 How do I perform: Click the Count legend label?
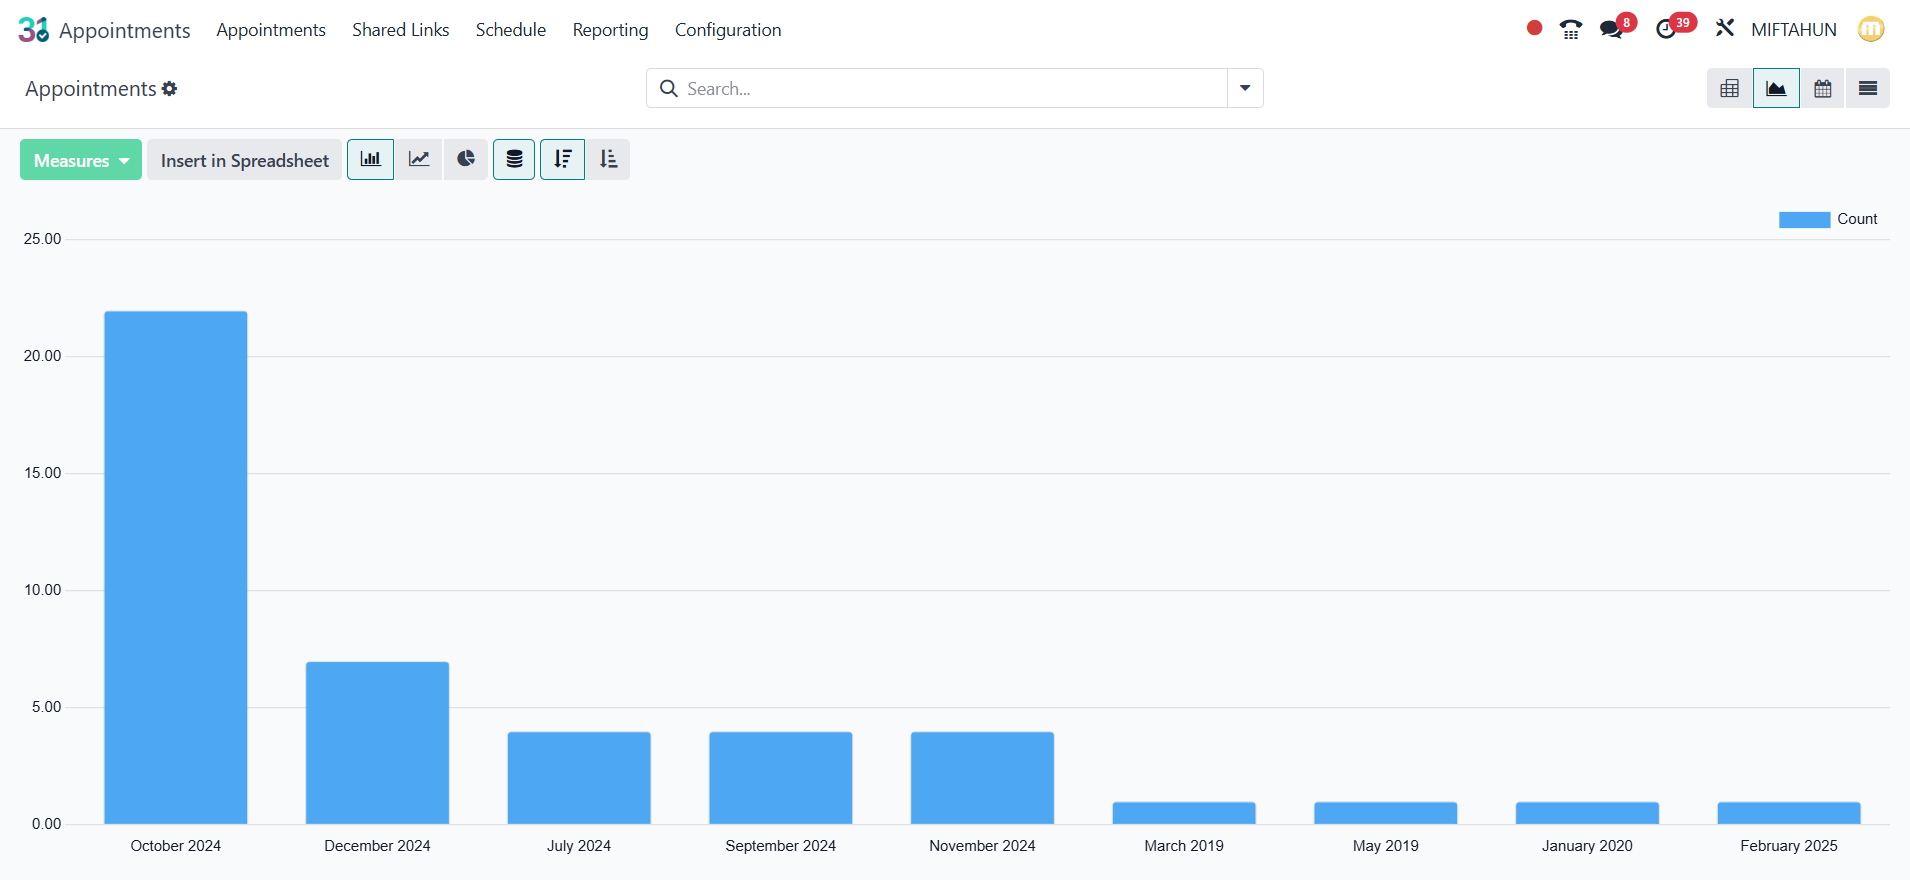click(1857, 219)
